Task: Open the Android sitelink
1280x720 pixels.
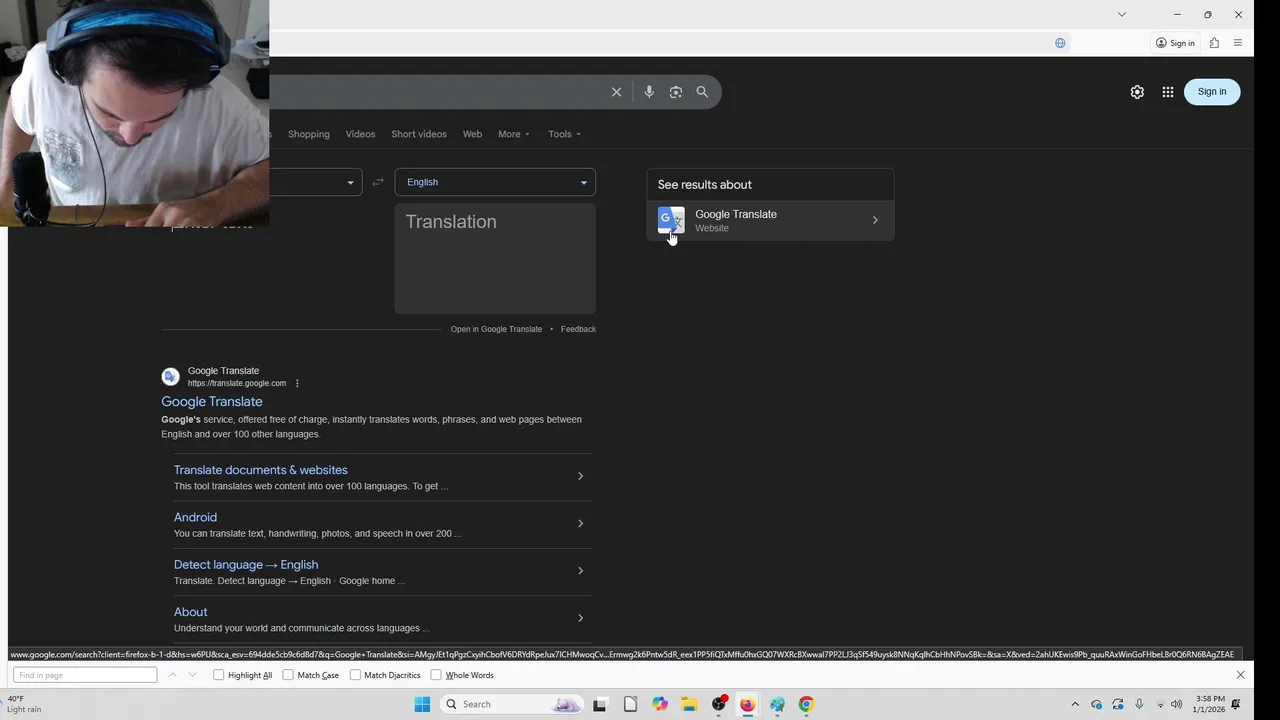Action: tap(195, 517)
